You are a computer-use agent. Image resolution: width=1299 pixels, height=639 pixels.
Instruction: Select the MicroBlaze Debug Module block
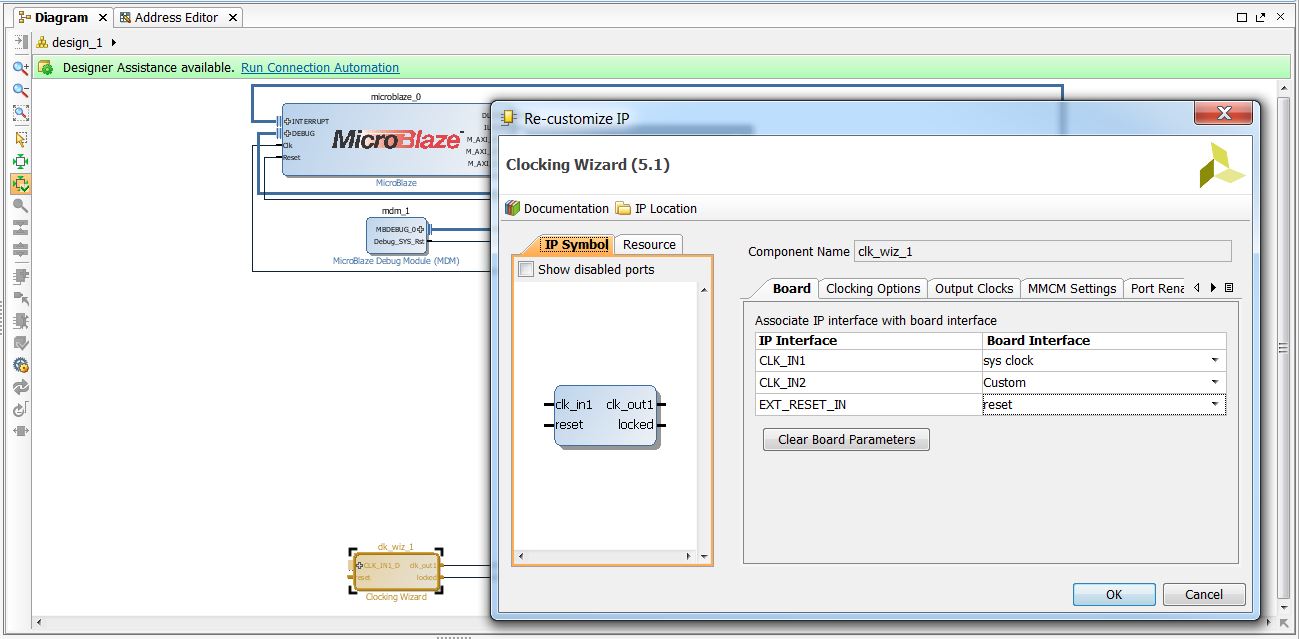click(x=396, y=236)
